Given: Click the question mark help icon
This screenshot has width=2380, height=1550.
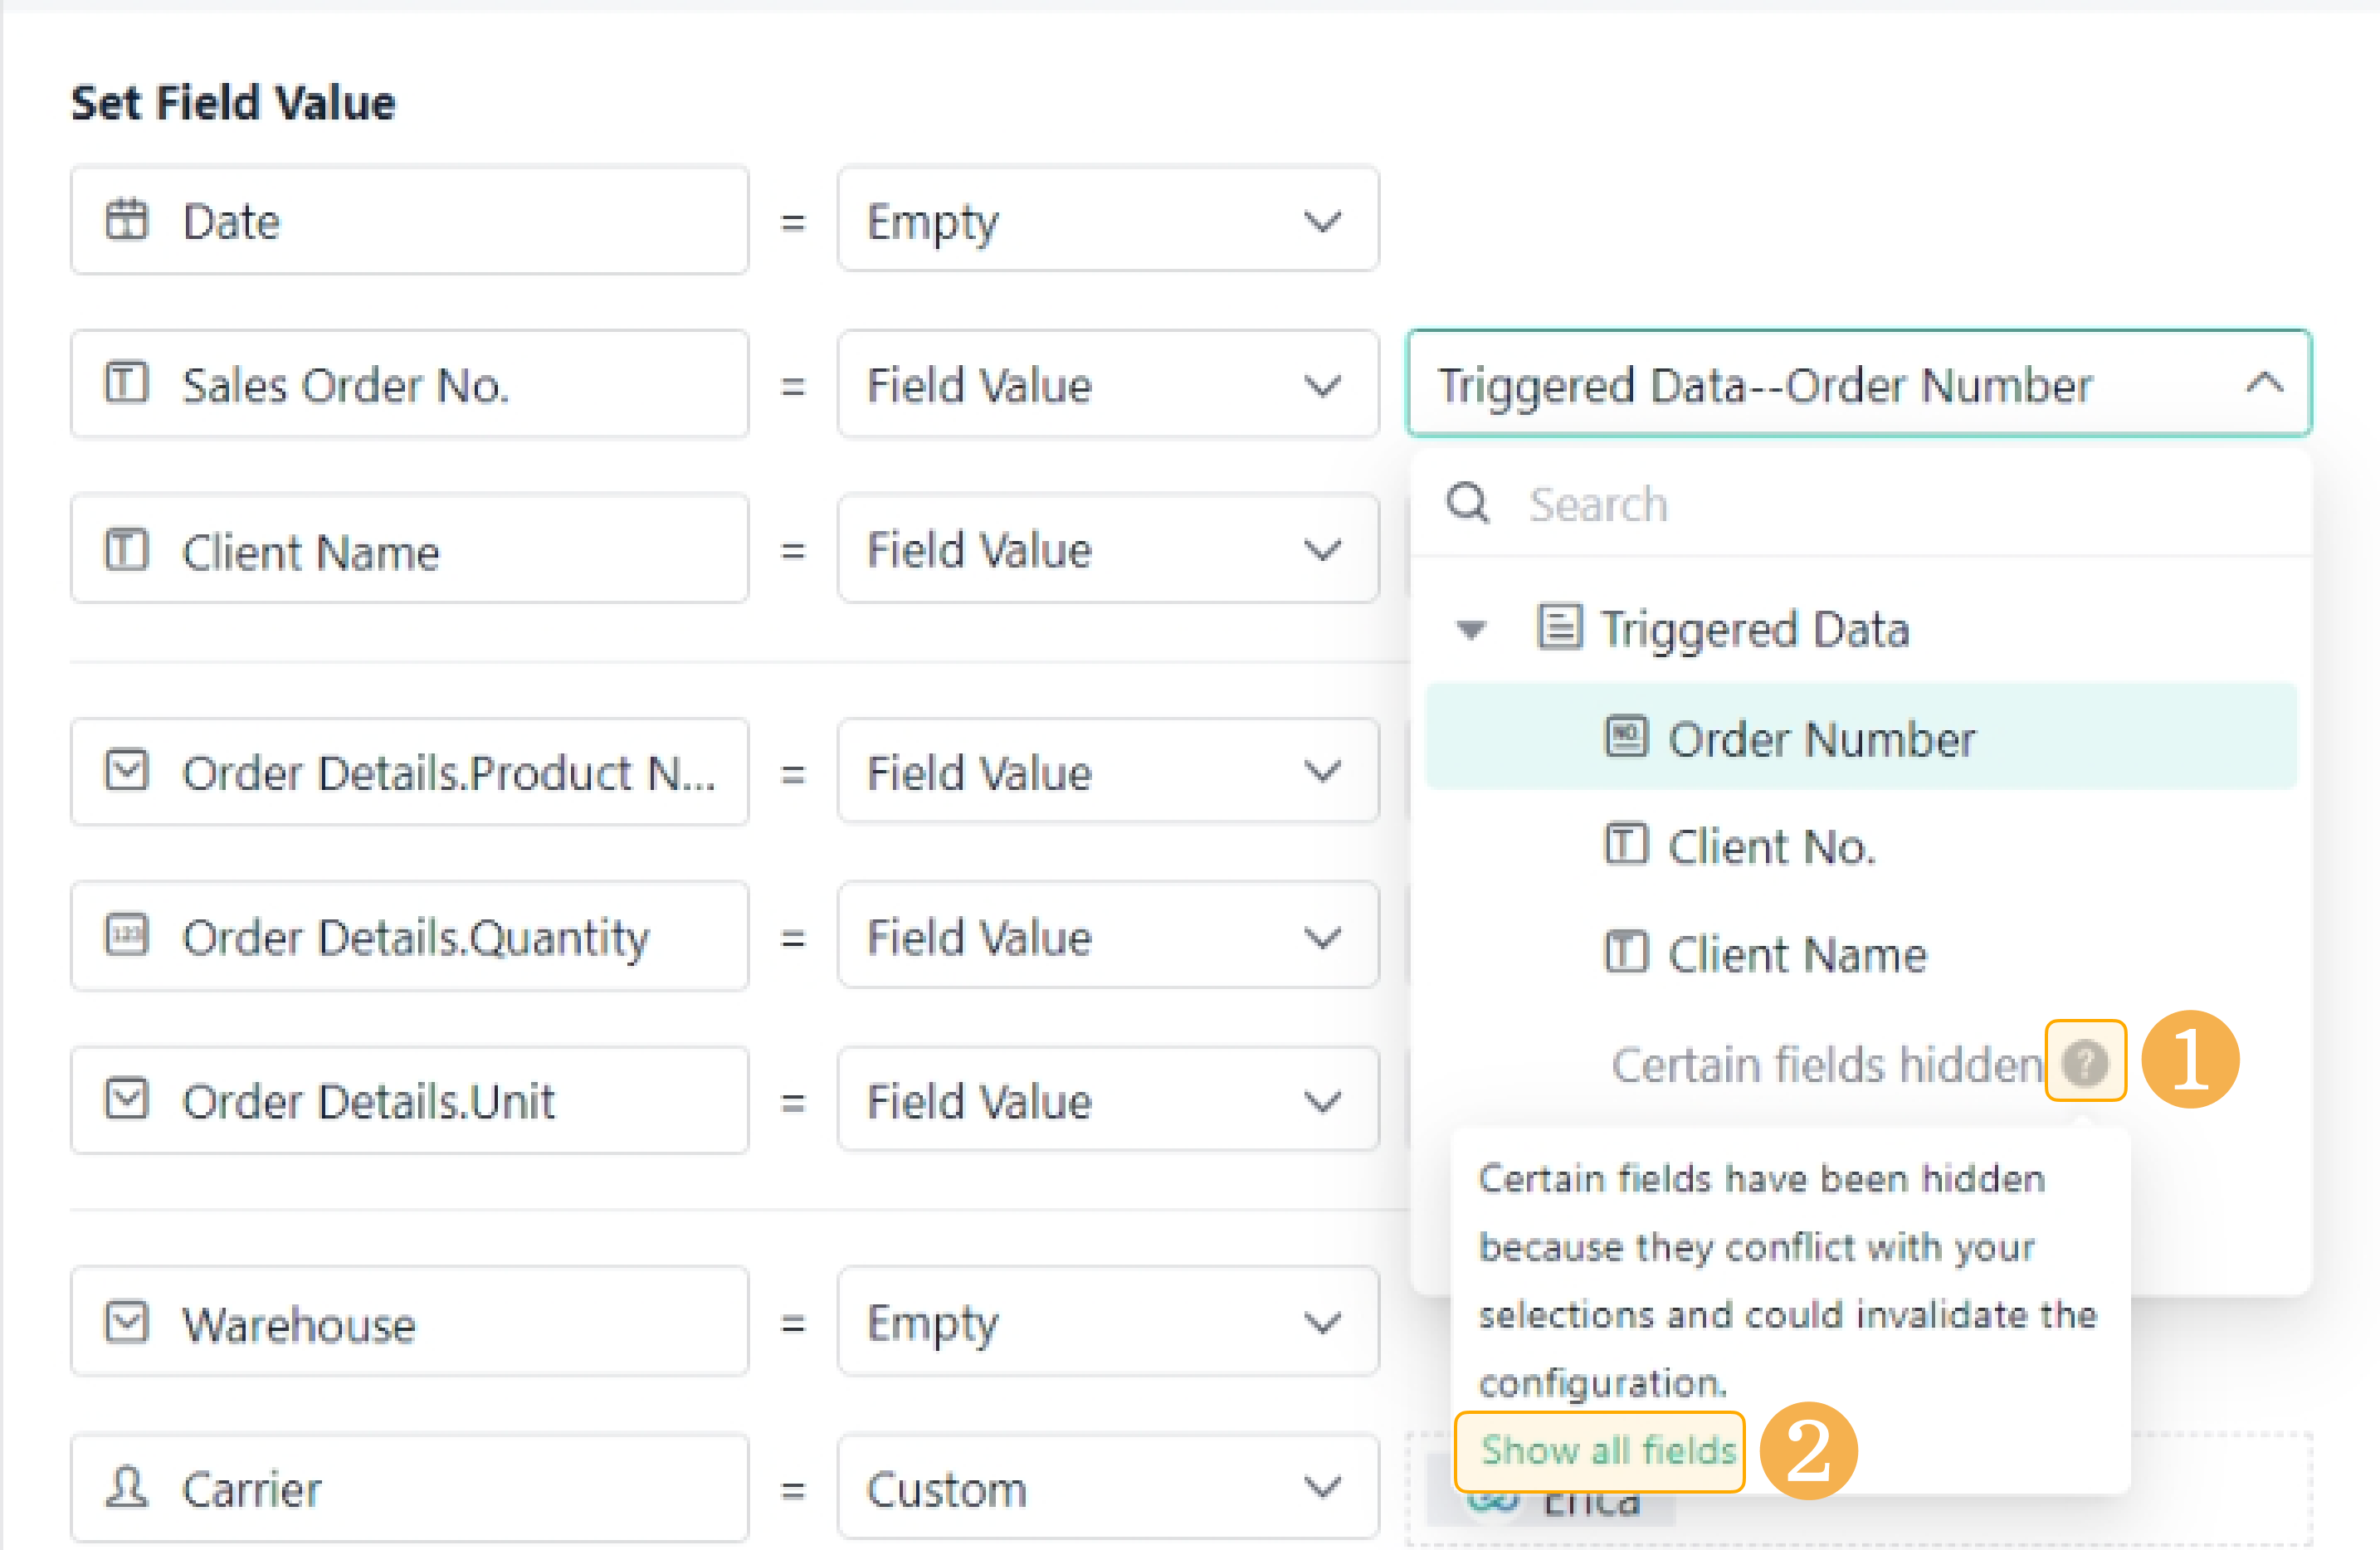Looking at the screenshot, I should [2085, 1062].
